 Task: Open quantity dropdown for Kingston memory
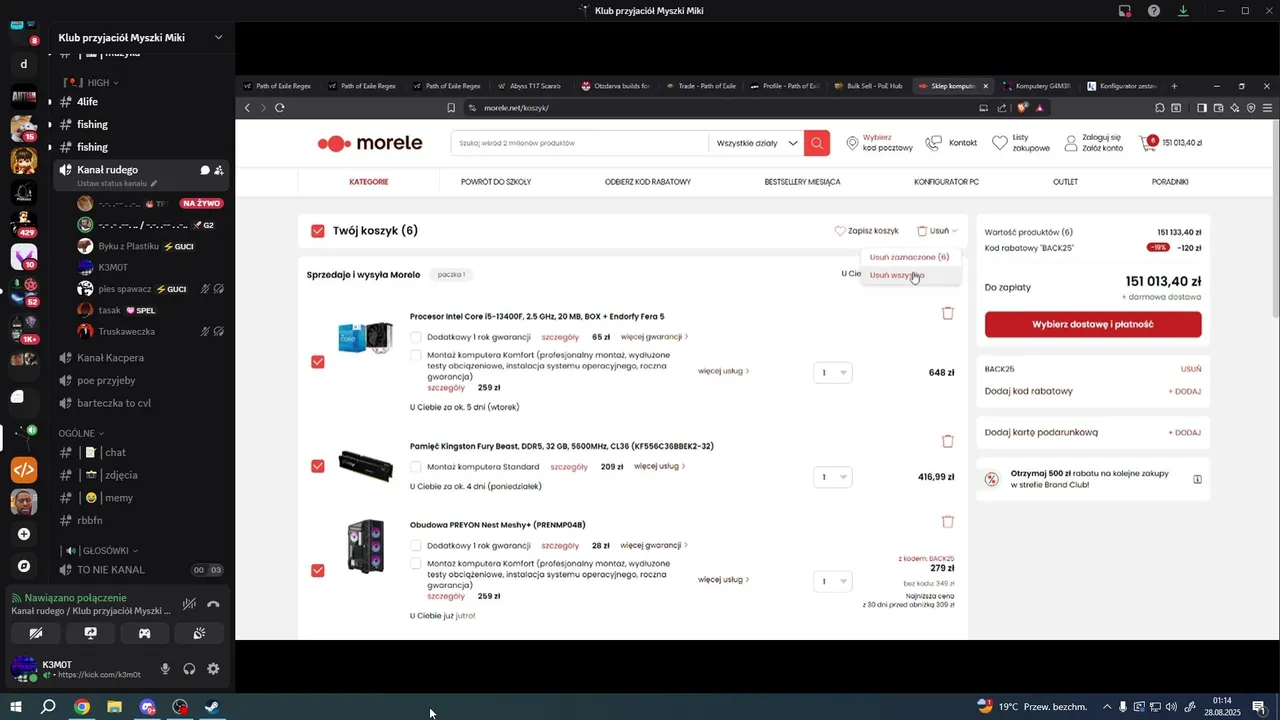tap(832, 477)
